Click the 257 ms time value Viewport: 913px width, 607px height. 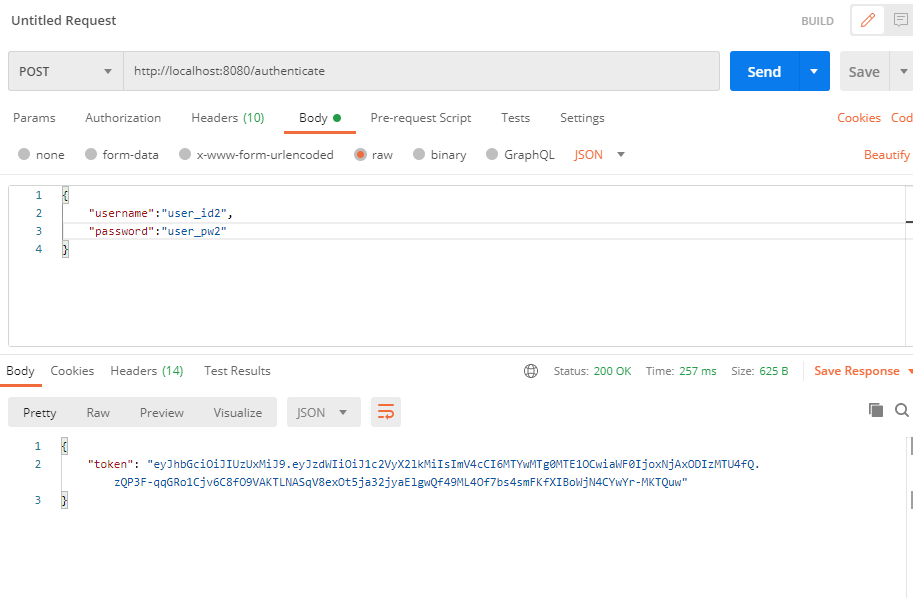coord(698,371)
